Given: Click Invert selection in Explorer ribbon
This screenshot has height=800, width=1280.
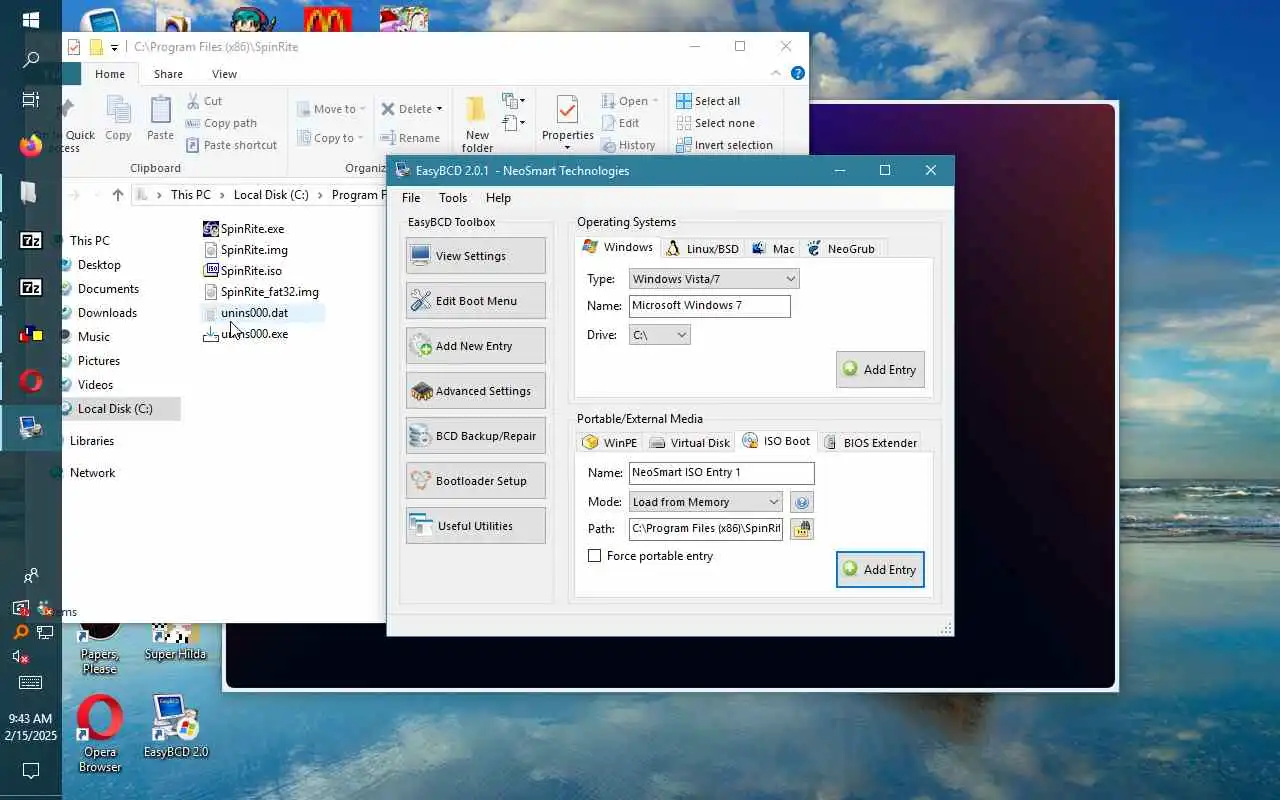Looking at the screenshot, I should click(724, 145).
